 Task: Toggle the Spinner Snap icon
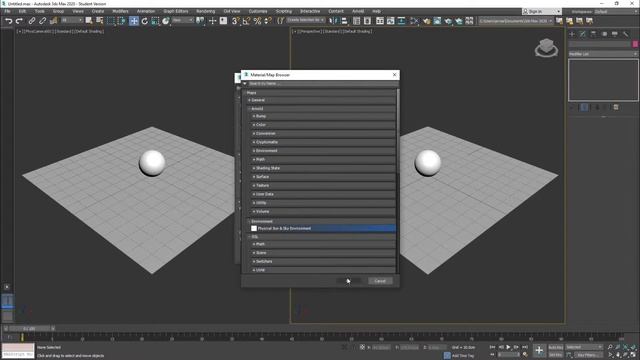pos(268,21)
